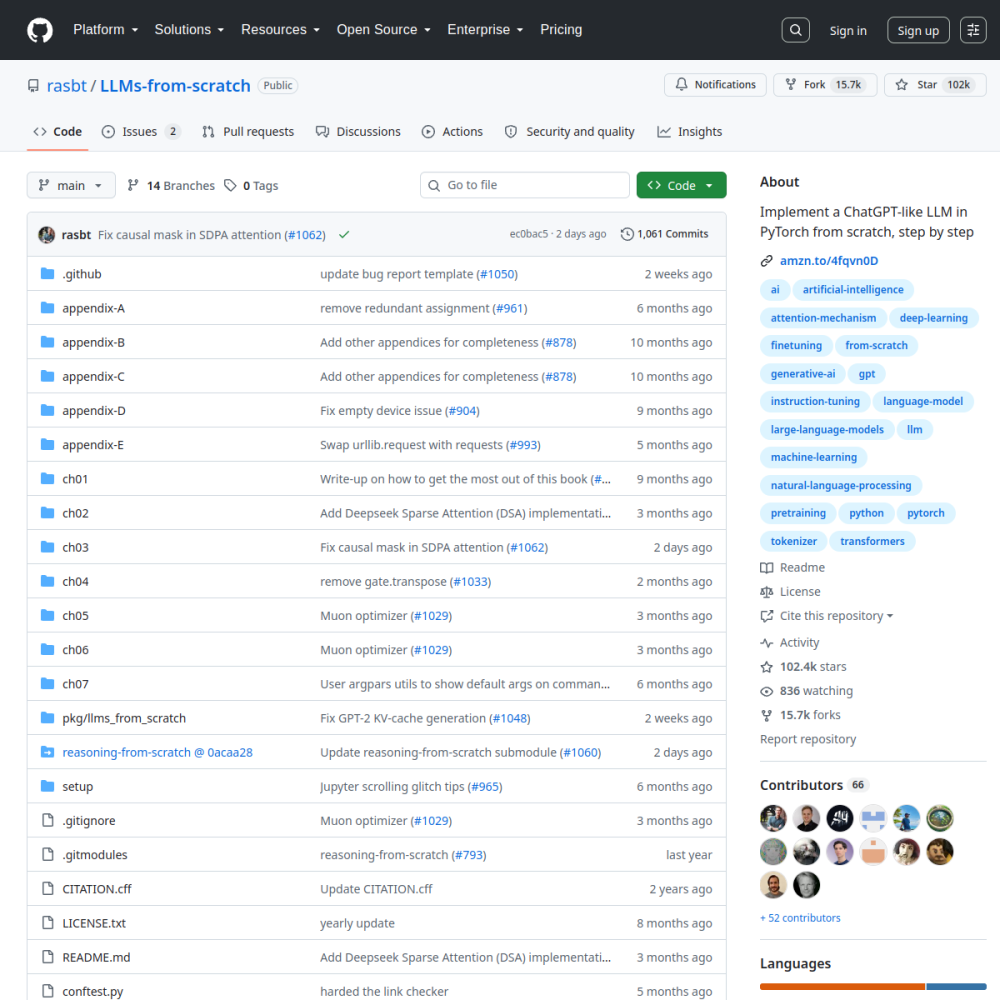Click the + 52 contributors link
The image size is (1000, 1000).
(x=800, y=918)
